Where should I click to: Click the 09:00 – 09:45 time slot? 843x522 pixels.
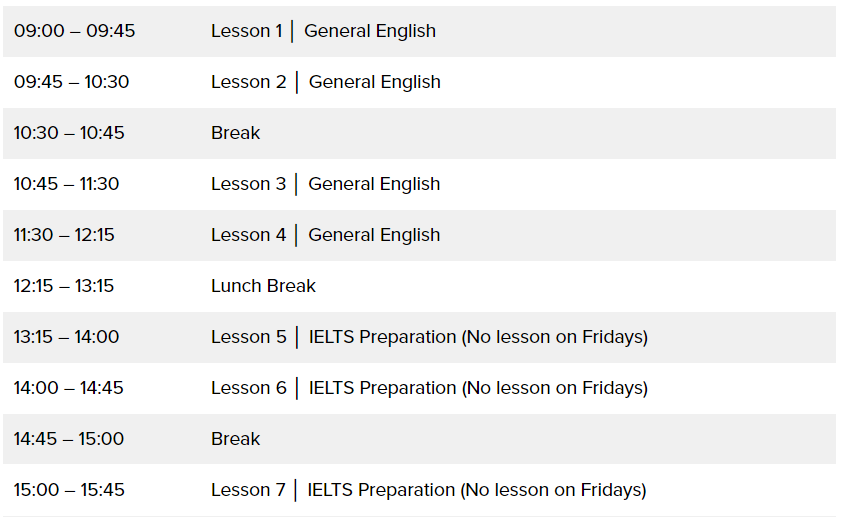click(x=74, y=31)
